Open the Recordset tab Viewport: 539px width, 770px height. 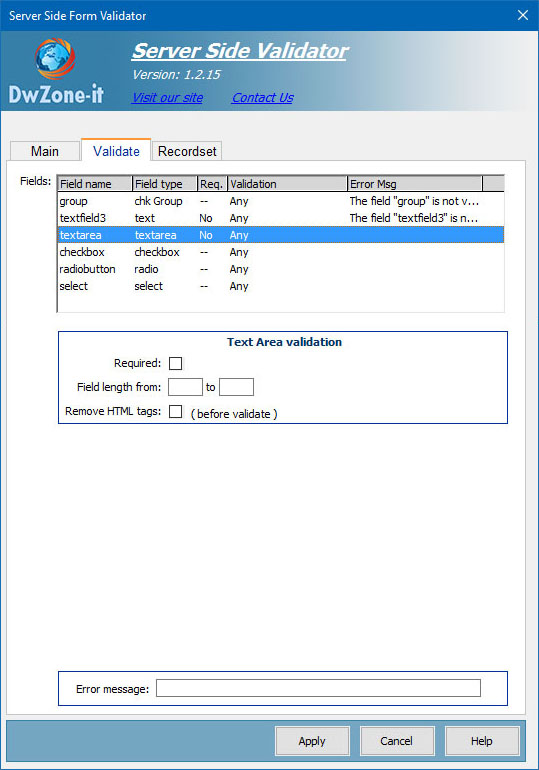(x=187, y=151)
